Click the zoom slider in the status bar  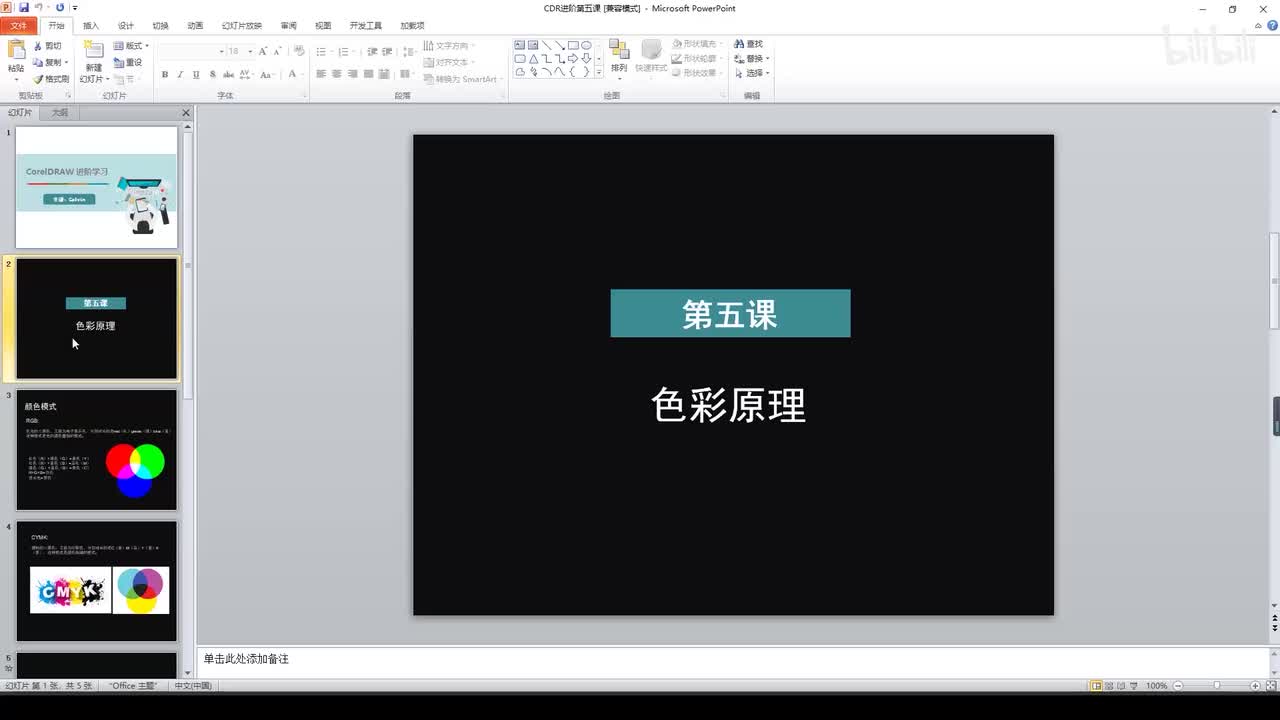(1217, 686)
